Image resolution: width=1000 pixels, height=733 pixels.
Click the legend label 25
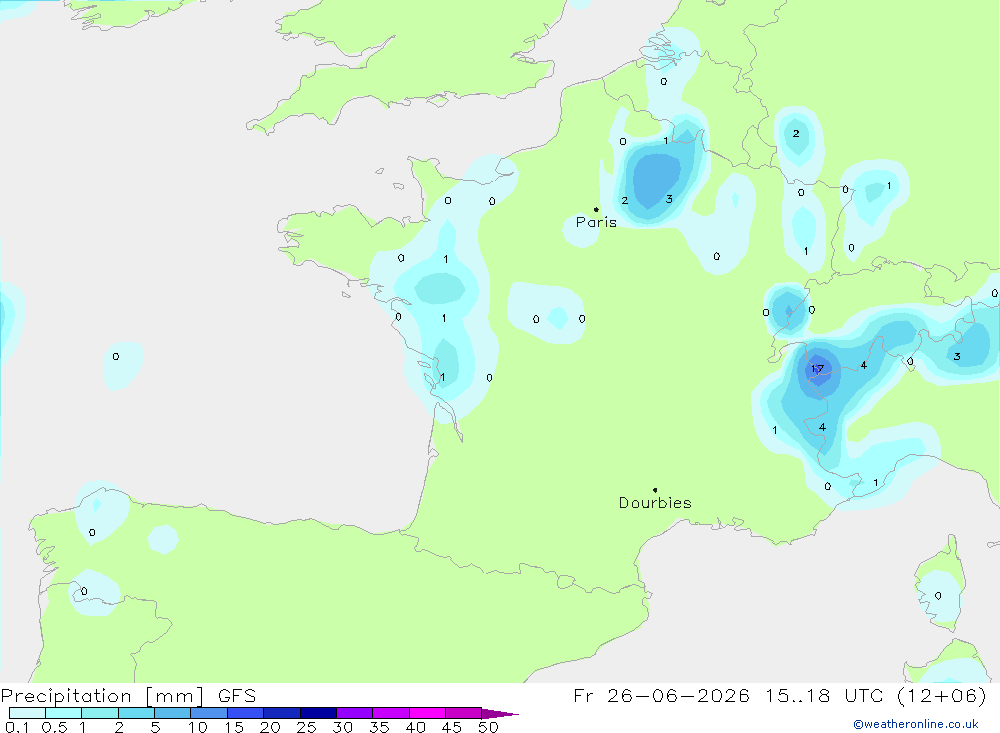pyautogui.click(x=307, y=727)
